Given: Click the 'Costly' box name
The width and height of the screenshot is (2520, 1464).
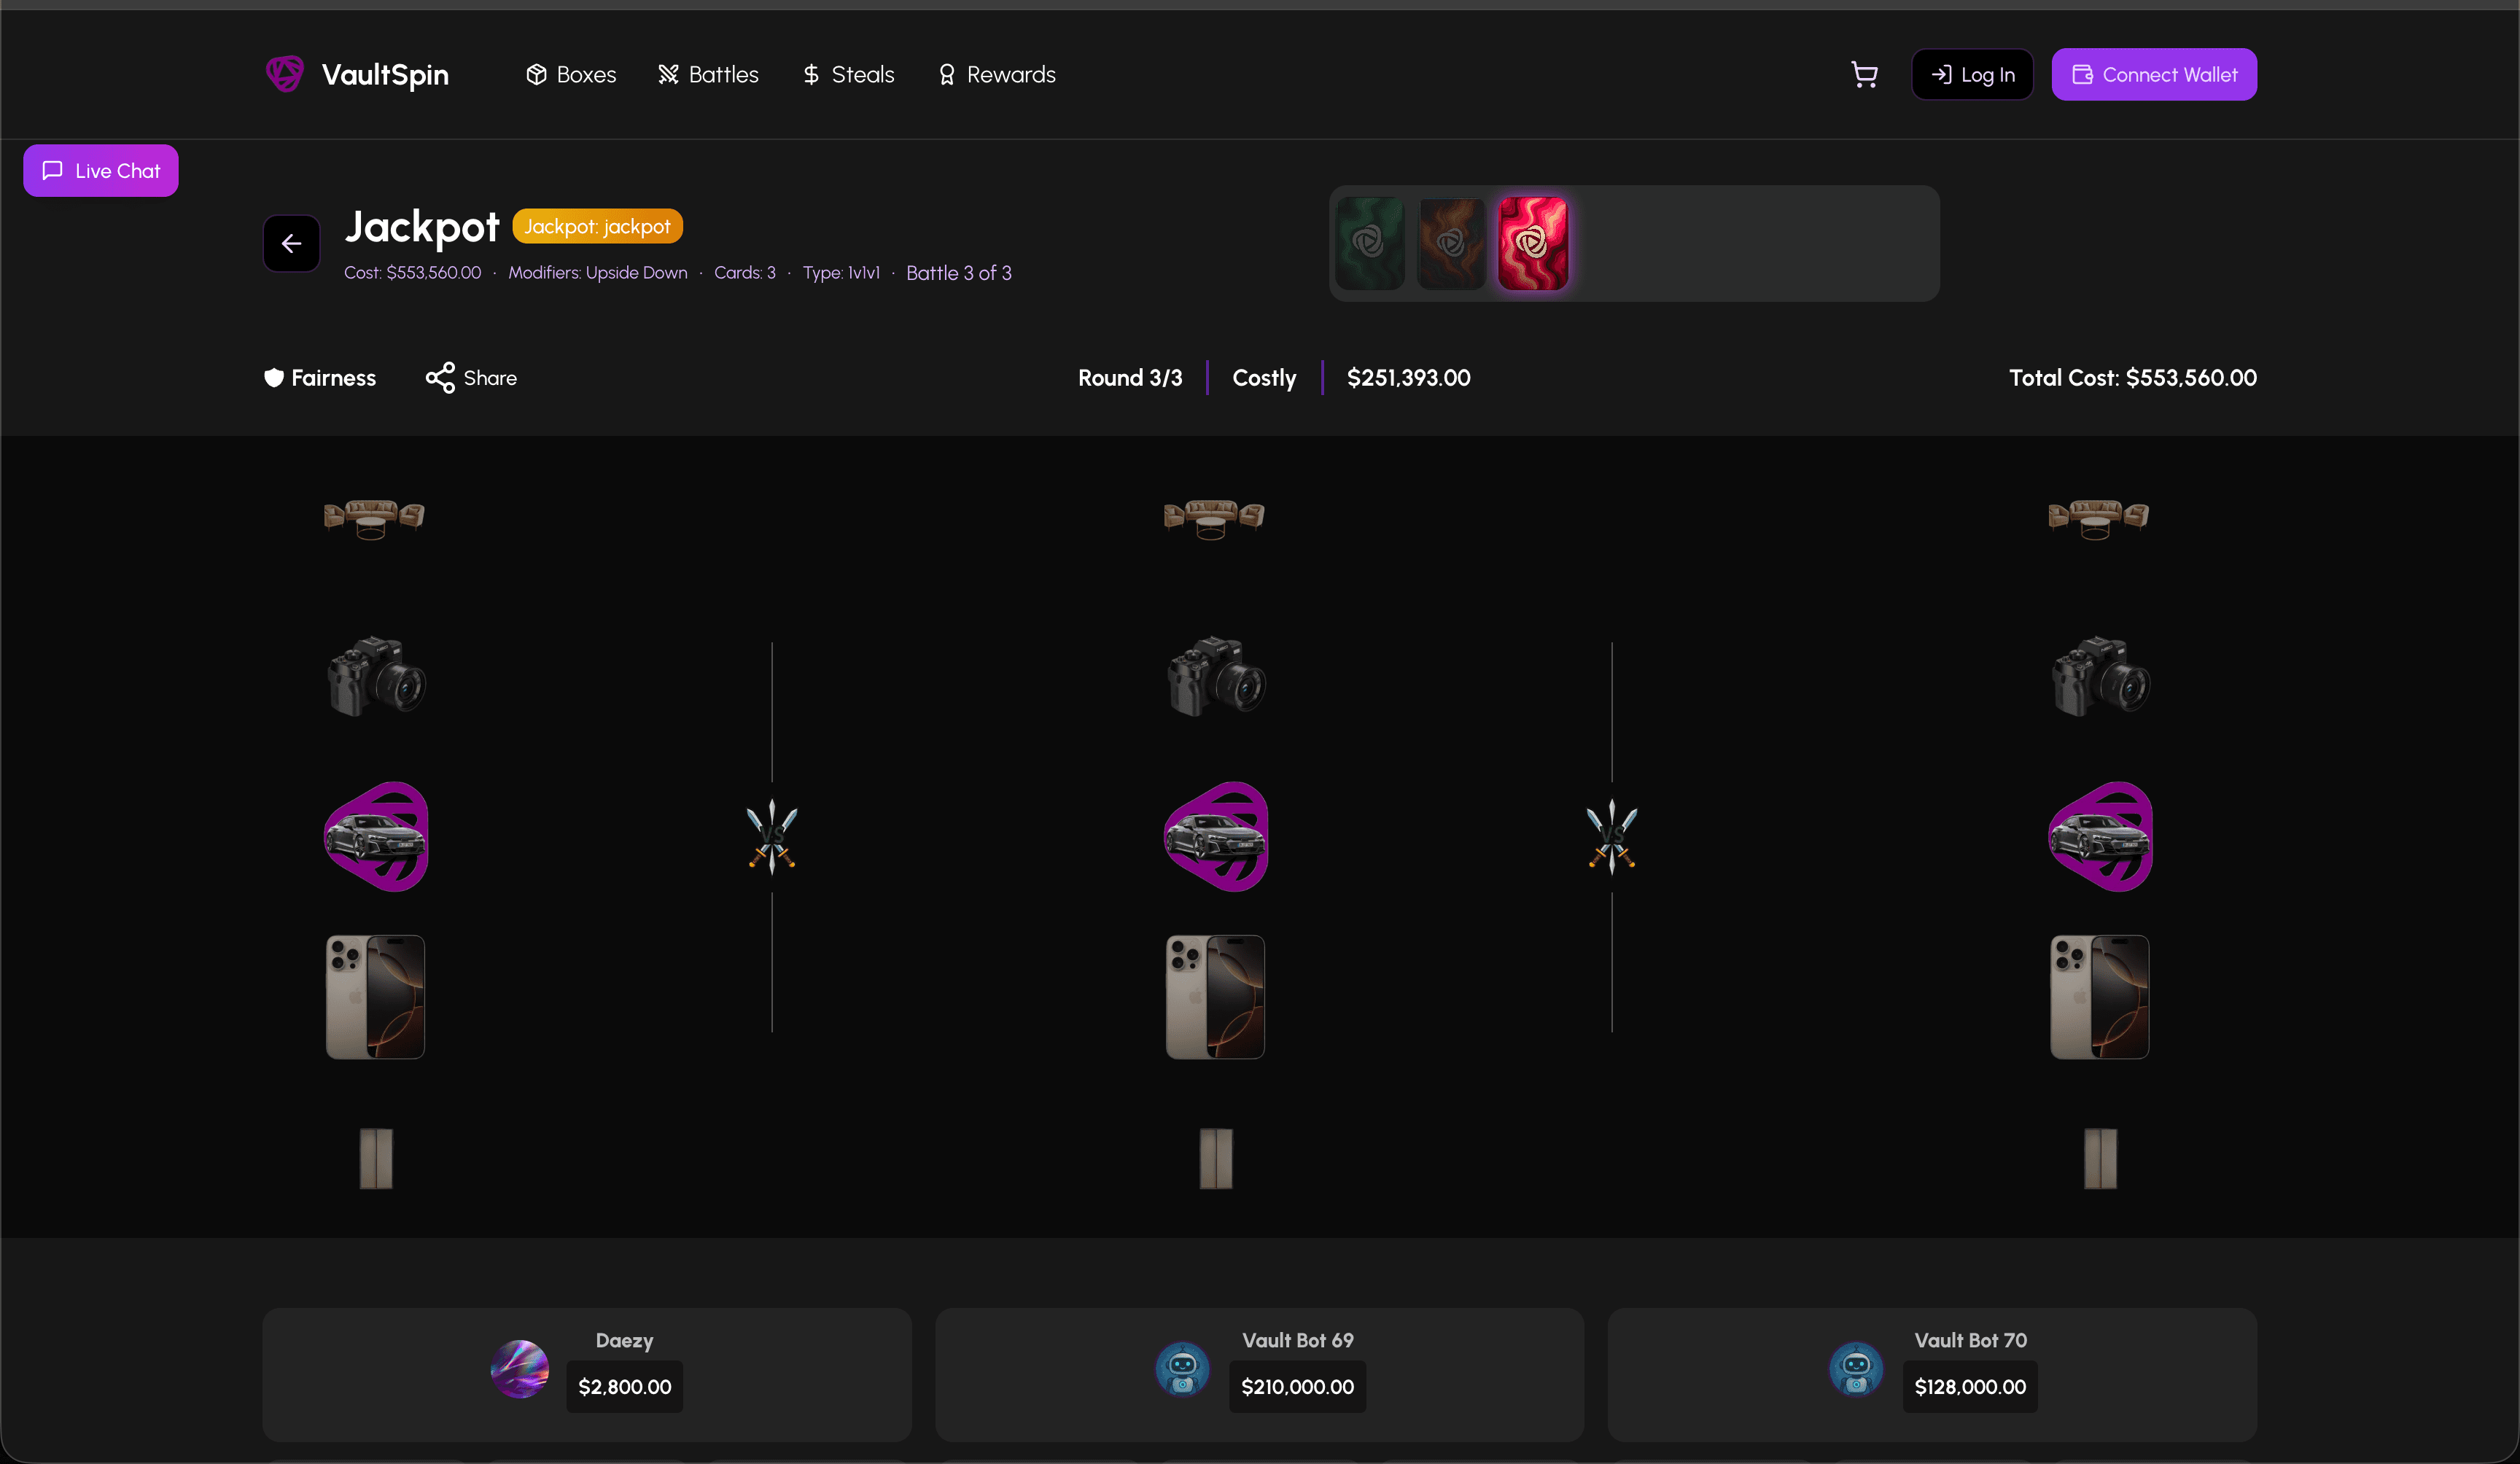Looking at the screenshot, I should pos(1264,378).
